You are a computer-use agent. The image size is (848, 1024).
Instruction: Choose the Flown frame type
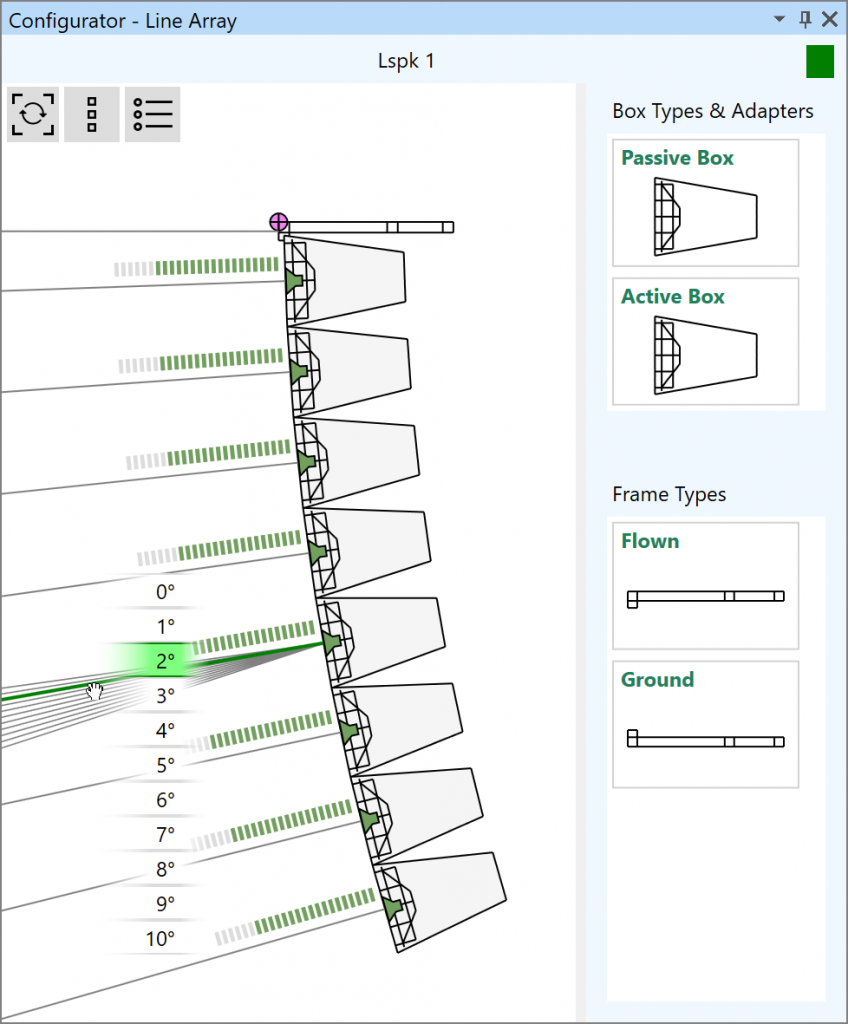tap(706, 585)
